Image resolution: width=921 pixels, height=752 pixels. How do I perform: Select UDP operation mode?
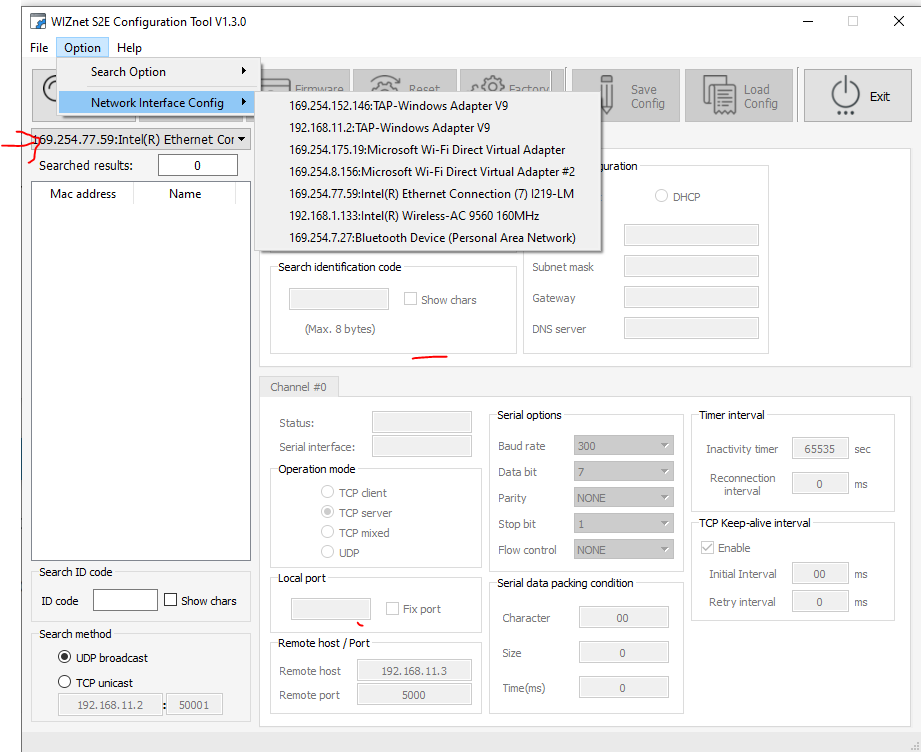[327, 552]
